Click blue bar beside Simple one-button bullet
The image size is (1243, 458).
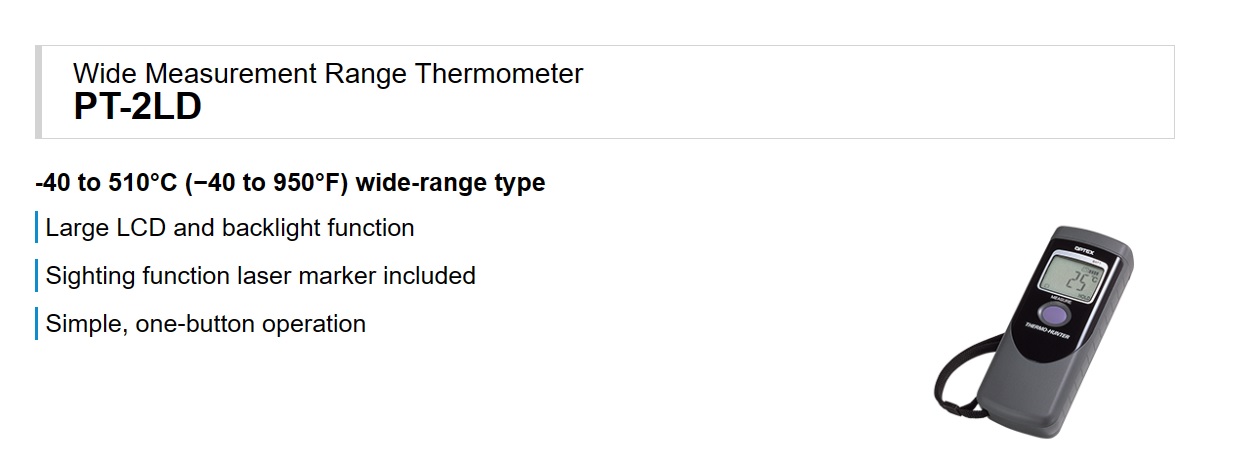click(x=36, y=324)
